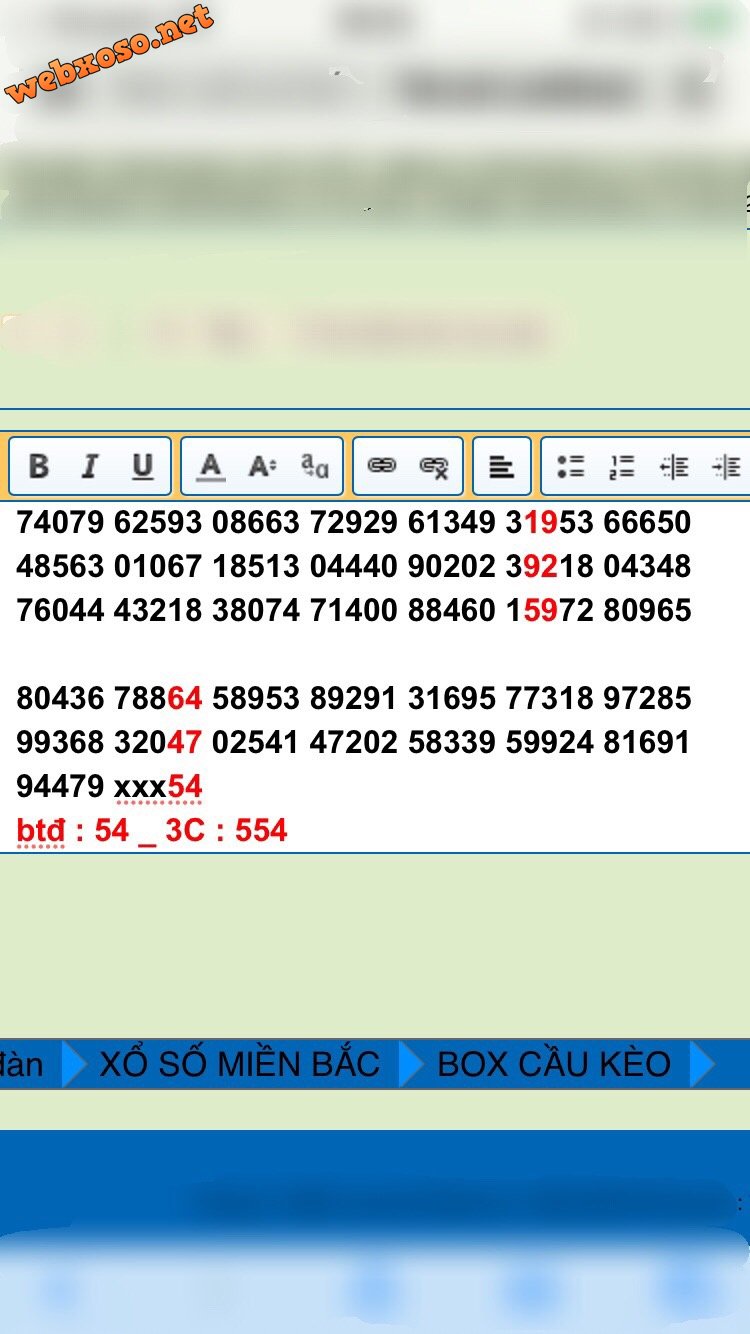
Task: Insert a hyperlink with the link icon
Action: pos(382,466)
